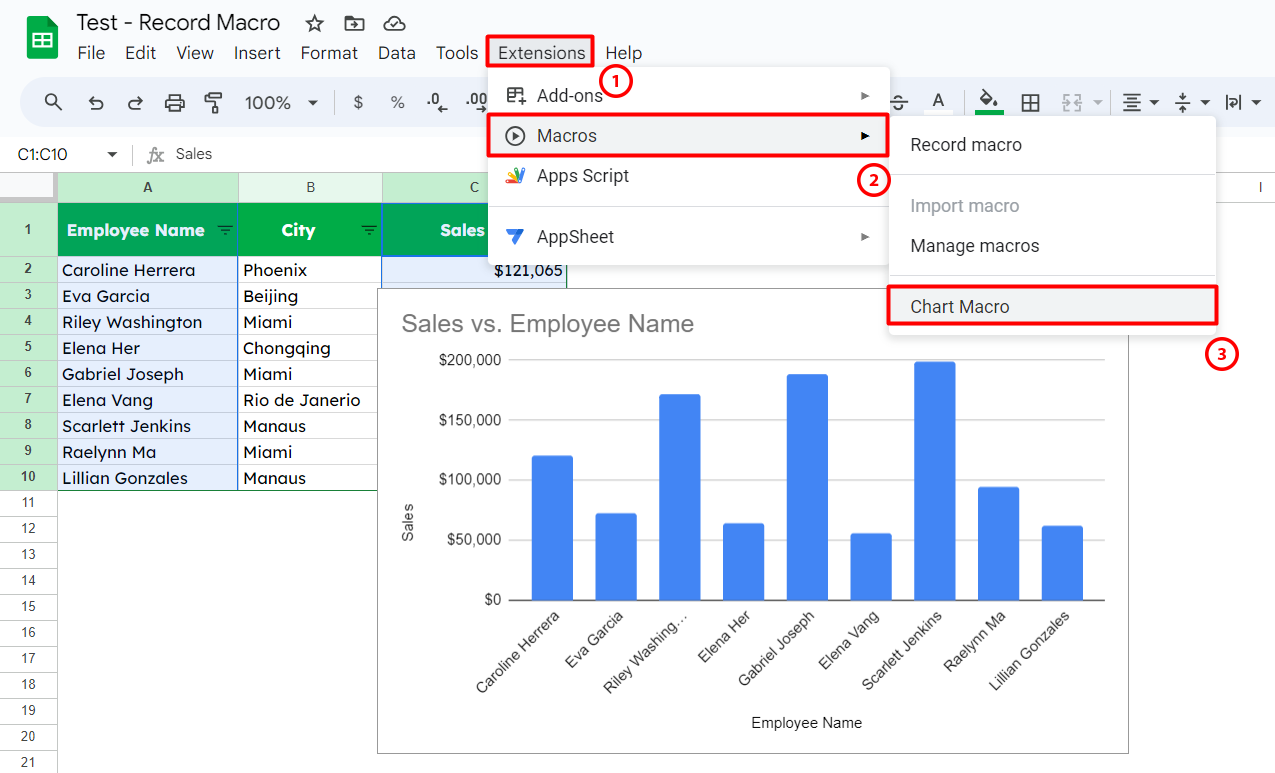Image resolution: width=1275 pixels, height=773 pixels.
Task: Select Manage macros
Action: coord(1052,246)
